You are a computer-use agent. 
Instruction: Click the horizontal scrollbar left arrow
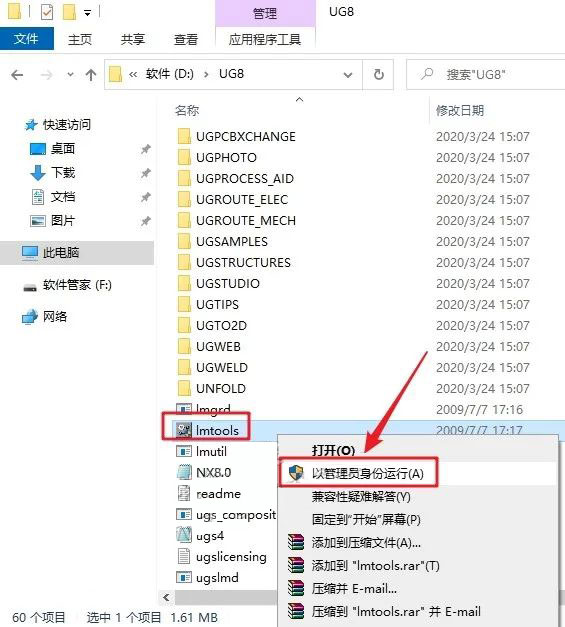(166, 597)
